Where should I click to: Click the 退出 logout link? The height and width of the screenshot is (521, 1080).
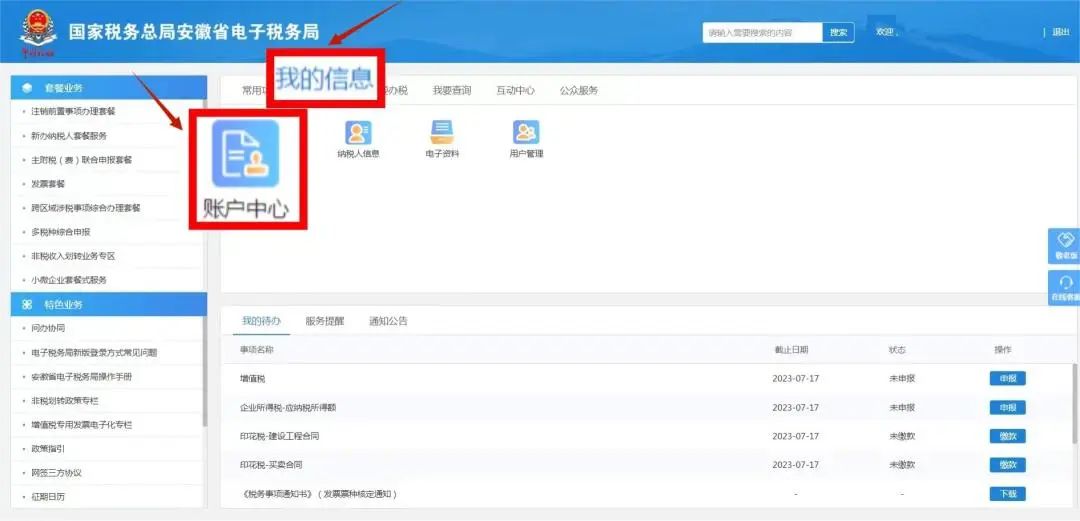point(1060,32)
